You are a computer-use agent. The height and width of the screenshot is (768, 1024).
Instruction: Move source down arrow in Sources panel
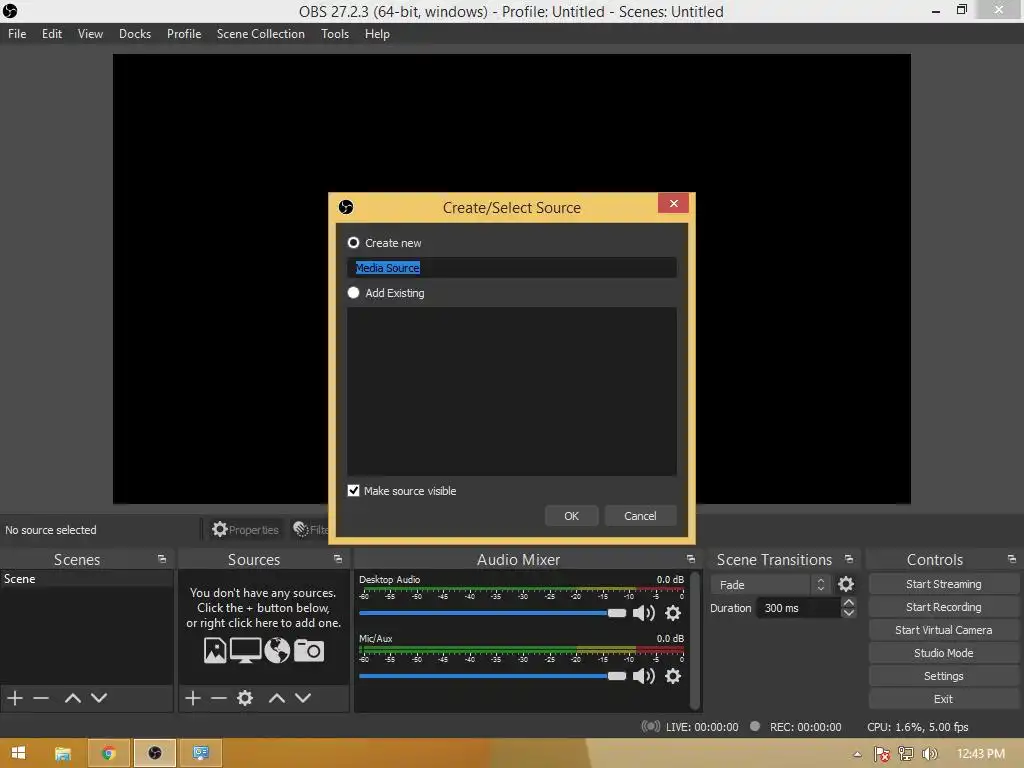(x=303, y=698)
